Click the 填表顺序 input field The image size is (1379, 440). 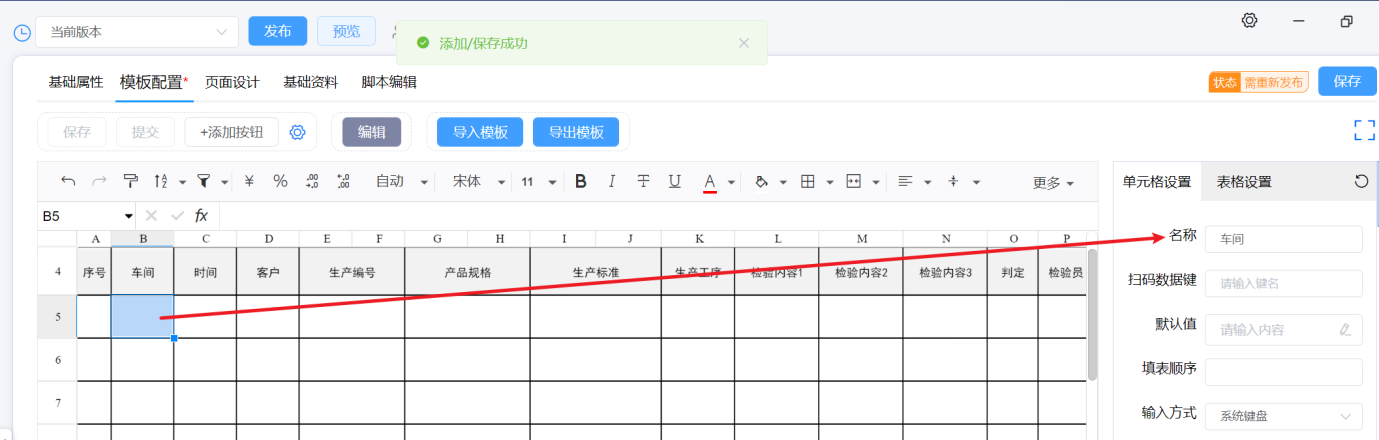pyautogui.click(x=1284, y=372)
